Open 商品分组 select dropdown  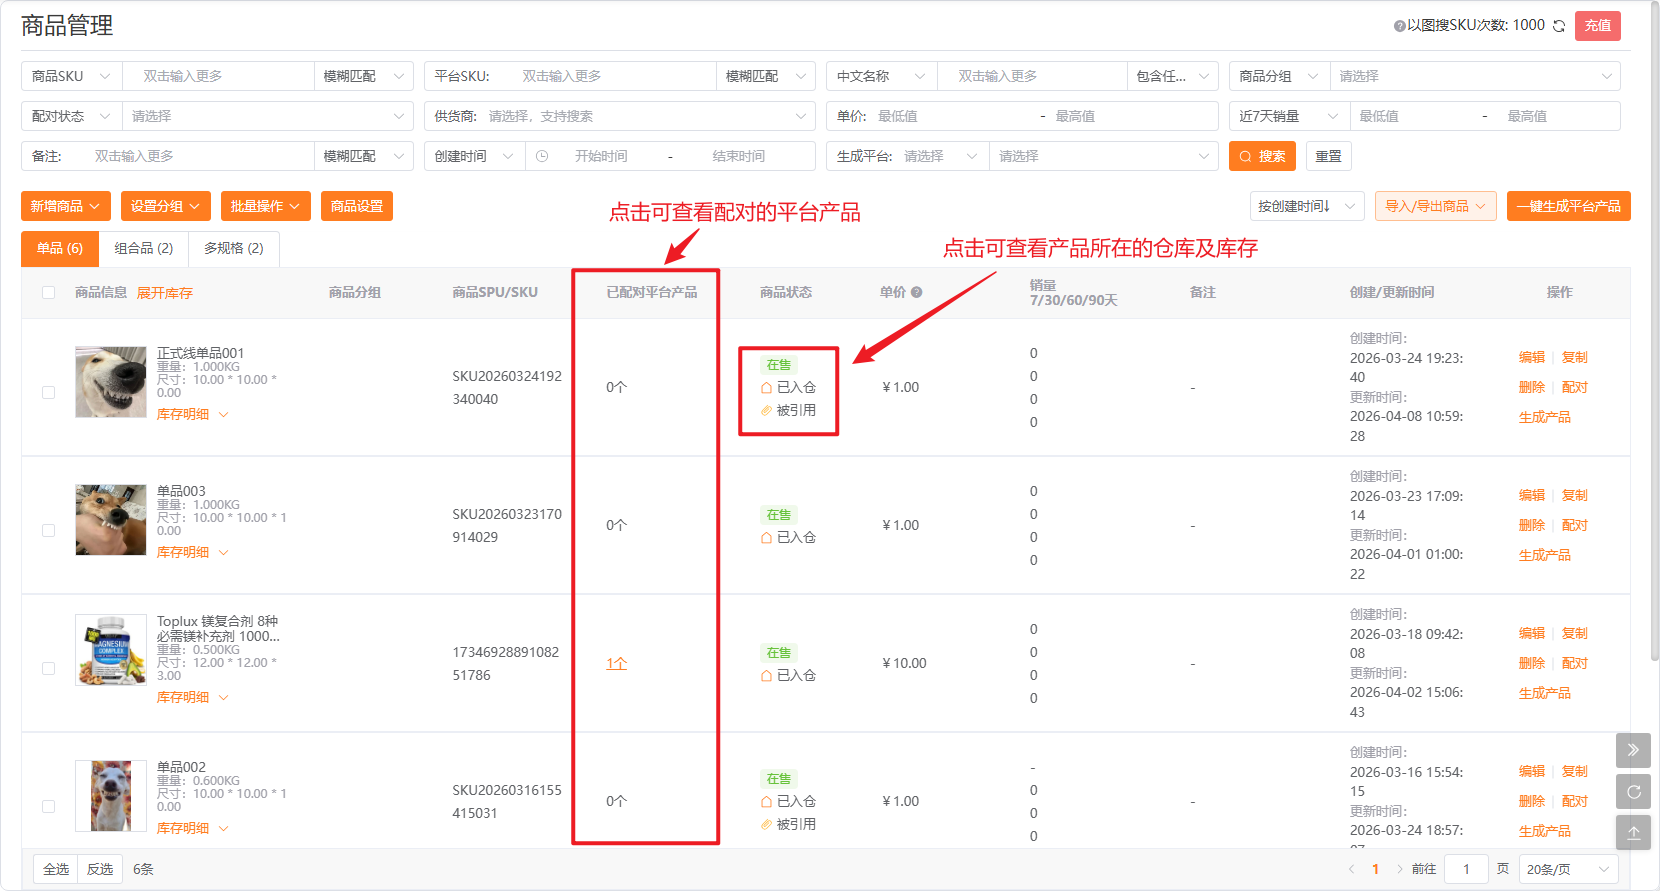(1475, 76)
